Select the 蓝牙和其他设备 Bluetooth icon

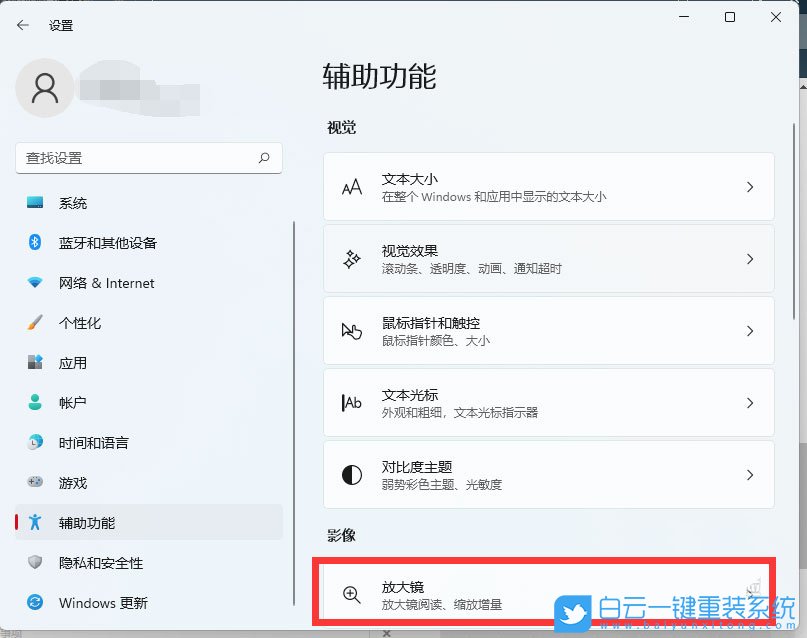coord(36,243)
